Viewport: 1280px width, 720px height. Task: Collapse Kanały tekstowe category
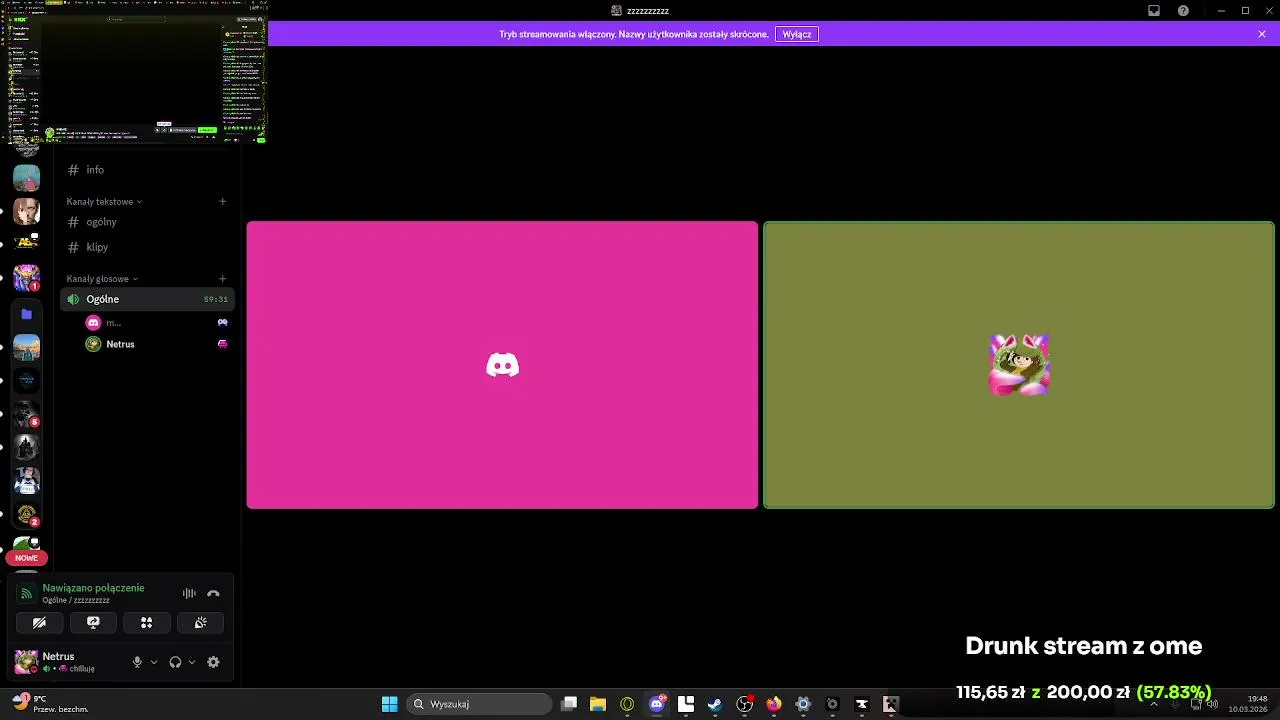click(x=104, y=202)
